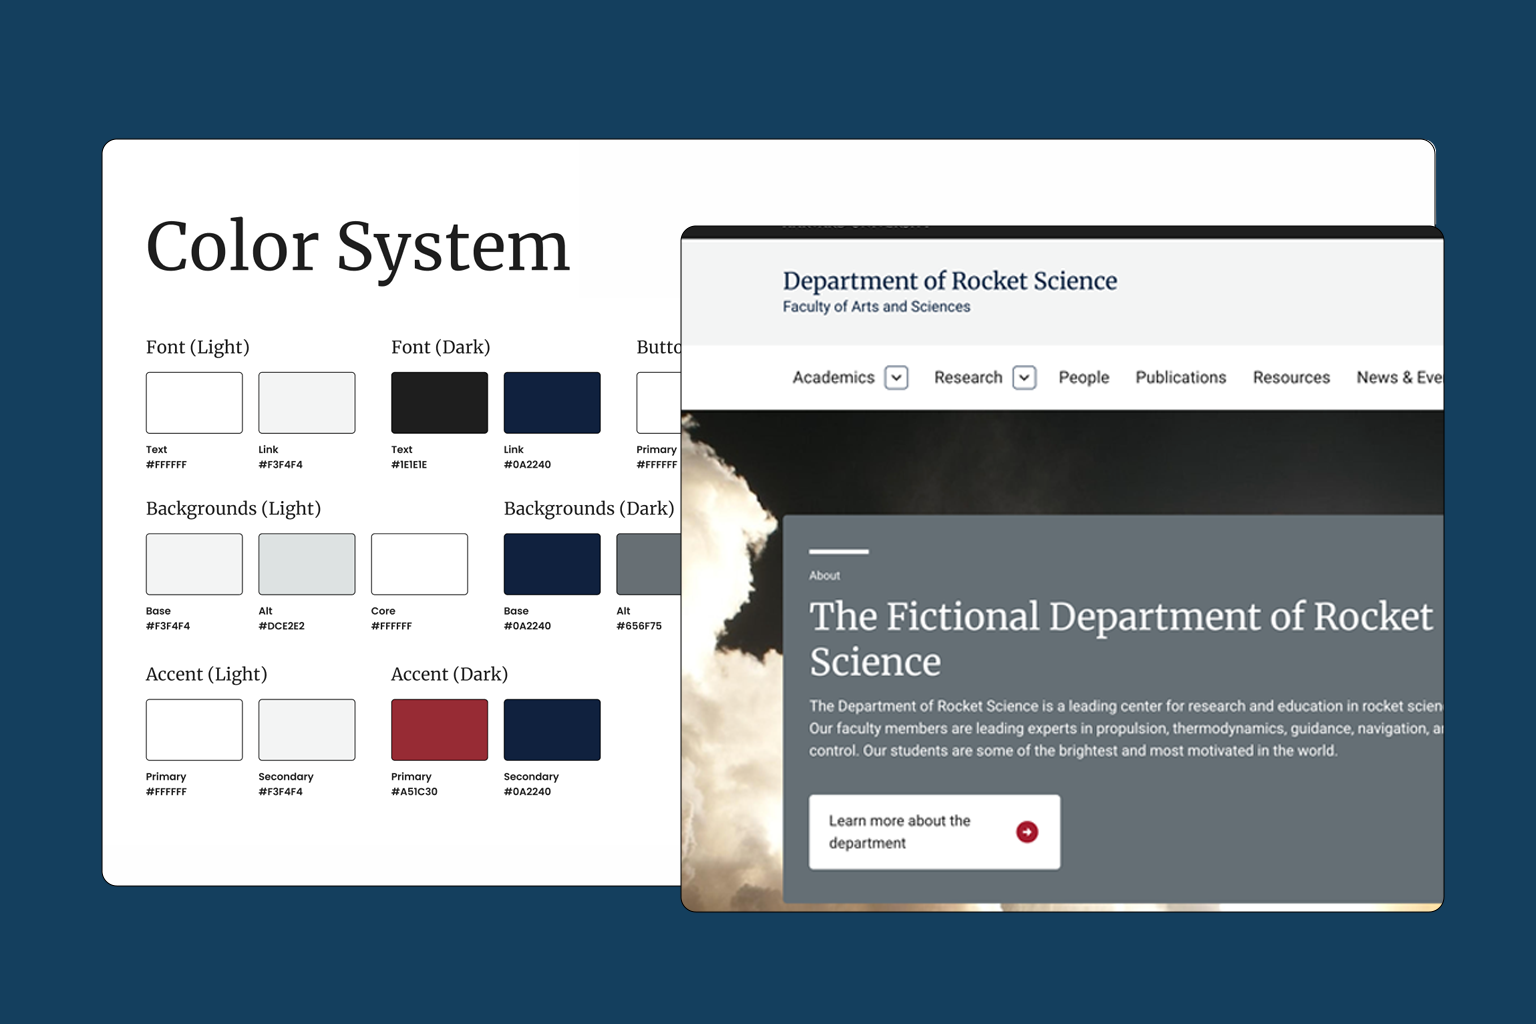Click the navy #0A2240 Link swatch
Image resolution: width=1536 pixels, height=1024 pixels.
(552, 402)
